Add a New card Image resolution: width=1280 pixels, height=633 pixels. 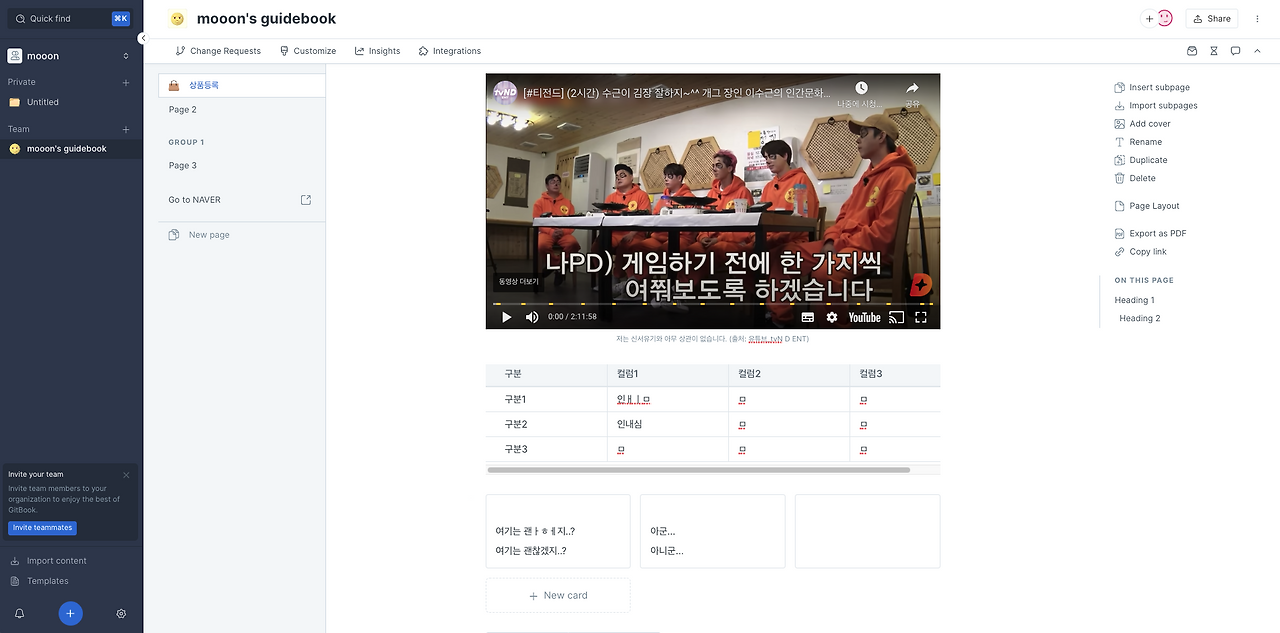[x=558, y=595]
